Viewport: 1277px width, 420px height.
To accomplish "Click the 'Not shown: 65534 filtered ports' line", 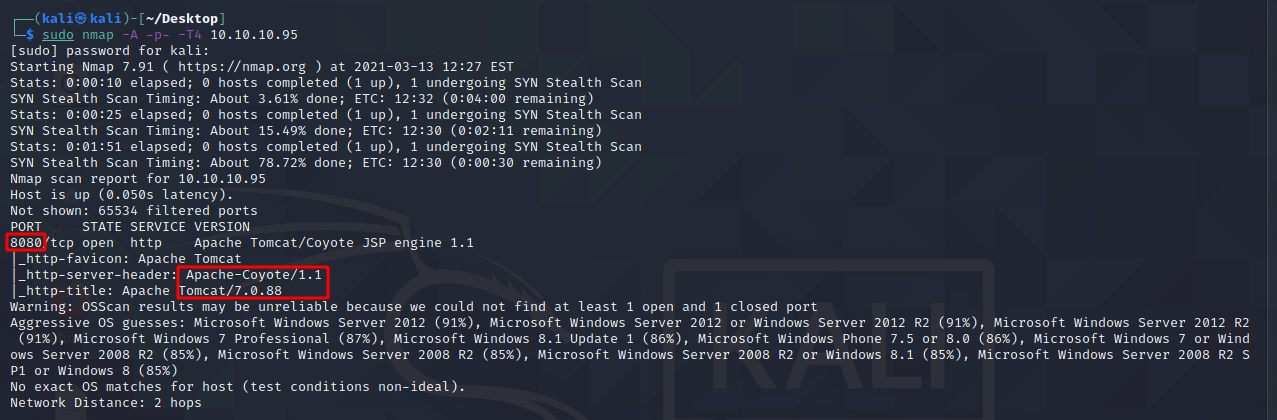I will [x=134, y=211].
